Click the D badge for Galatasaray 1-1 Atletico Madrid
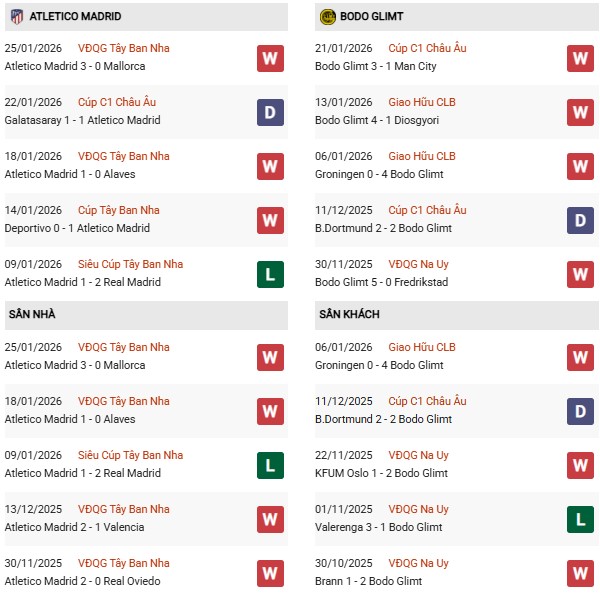The width and height of the screenshot is (600, 594). pos(269,112)
